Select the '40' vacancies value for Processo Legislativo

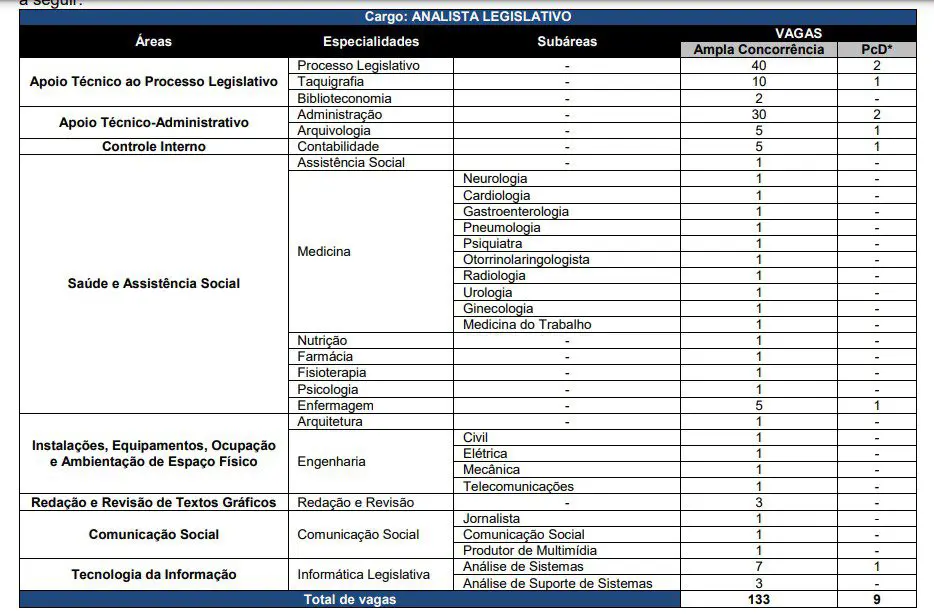(758, 66)
